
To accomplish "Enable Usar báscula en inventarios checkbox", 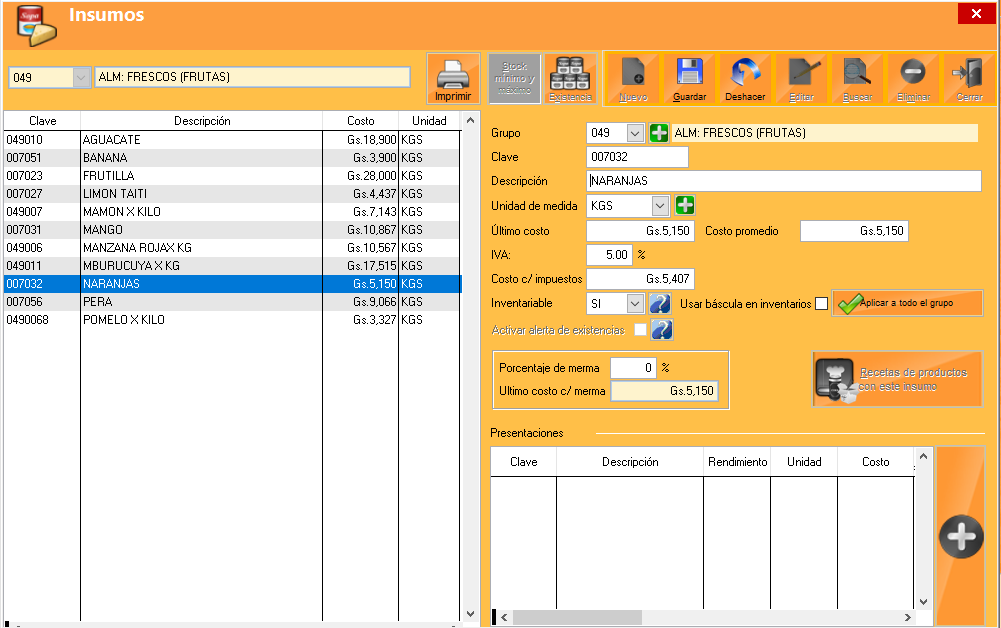I will click(x=822, y=304).
